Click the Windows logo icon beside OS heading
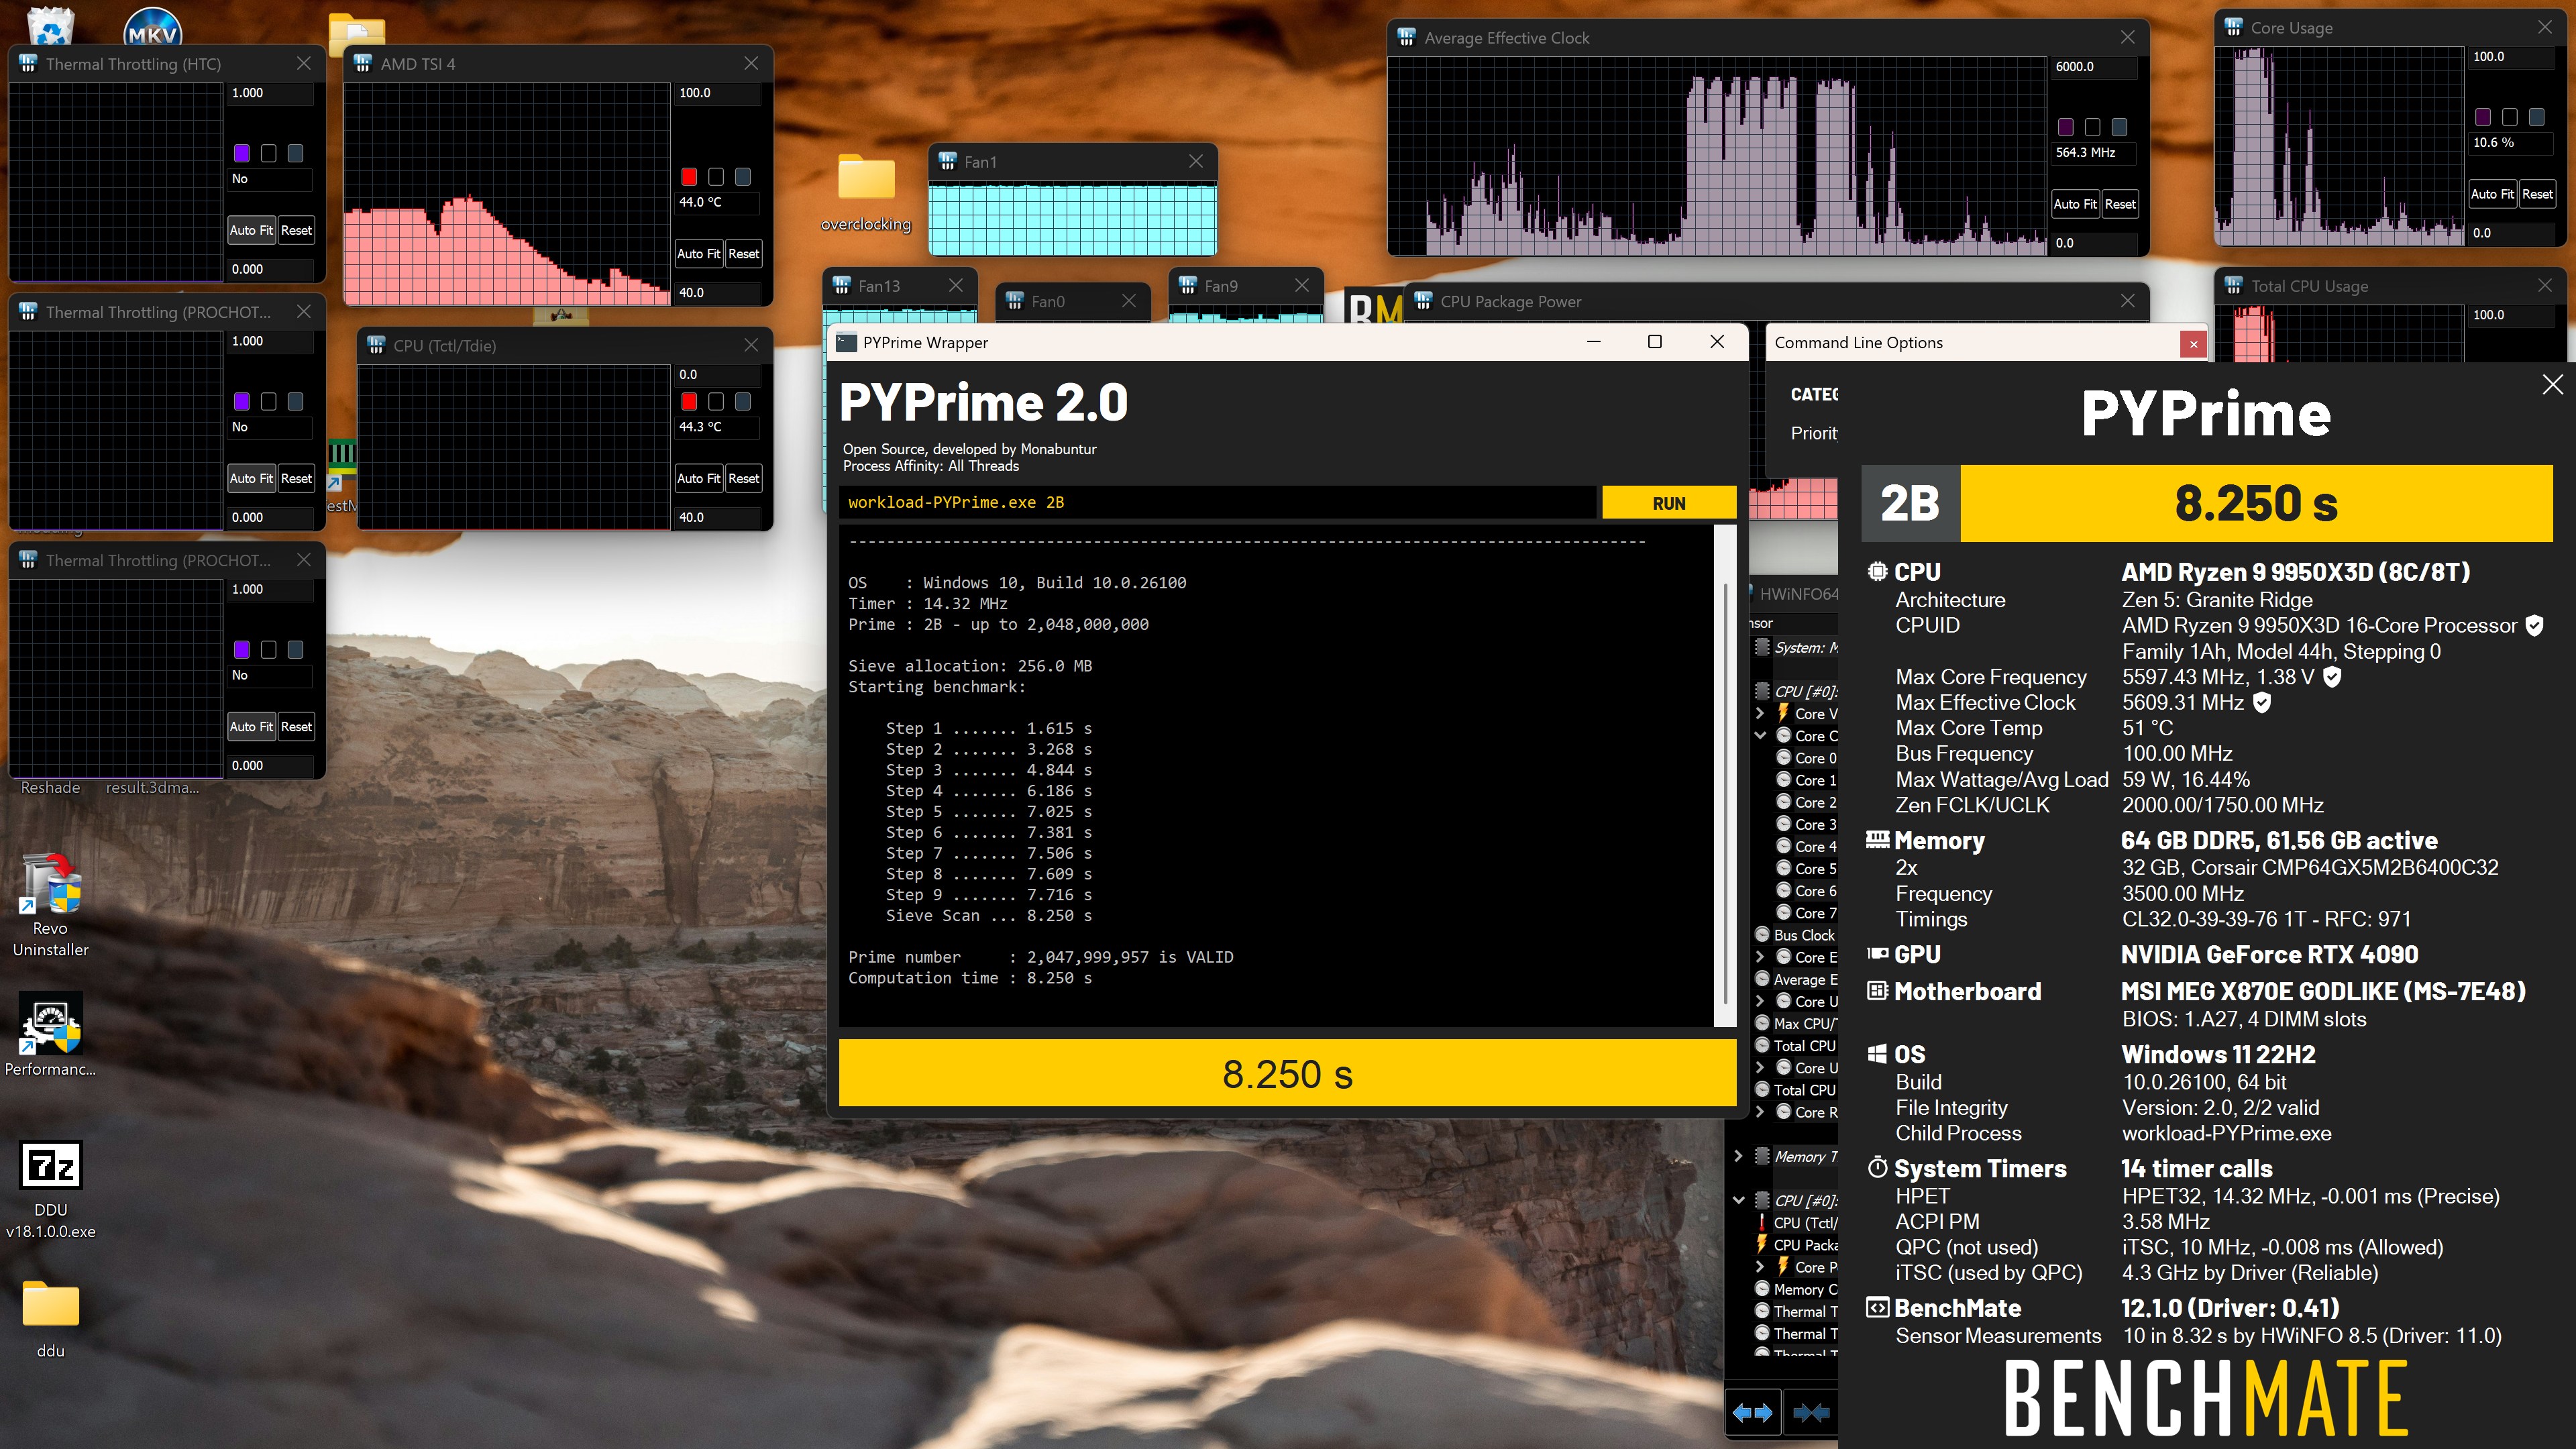2576x1449 pixels. coord(1878,1054)
